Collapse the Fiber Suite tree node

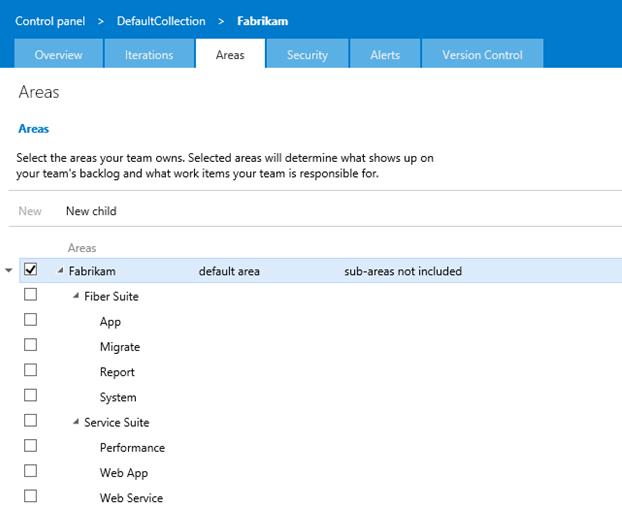(76, 295)
